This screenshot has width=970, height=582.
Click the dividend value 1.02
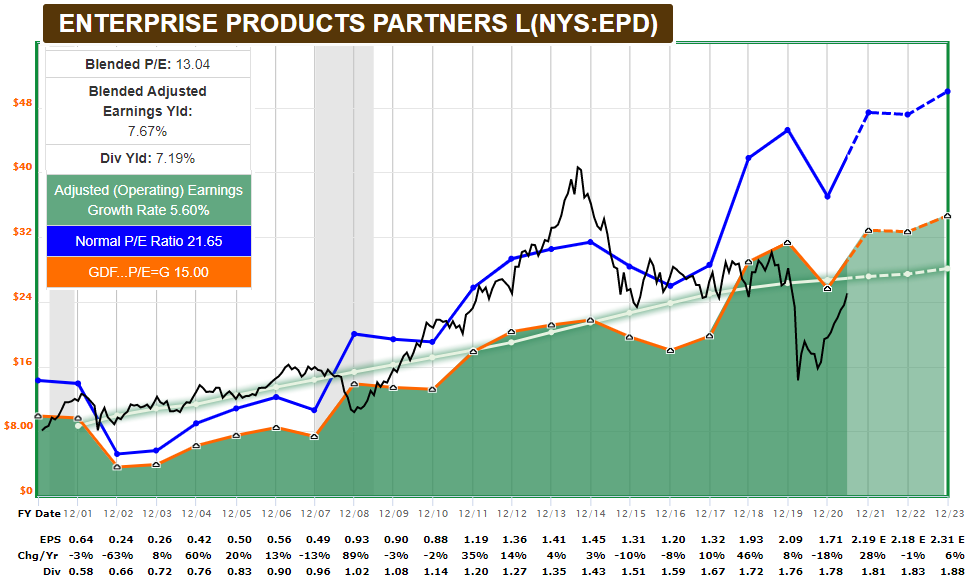point(357,571)
